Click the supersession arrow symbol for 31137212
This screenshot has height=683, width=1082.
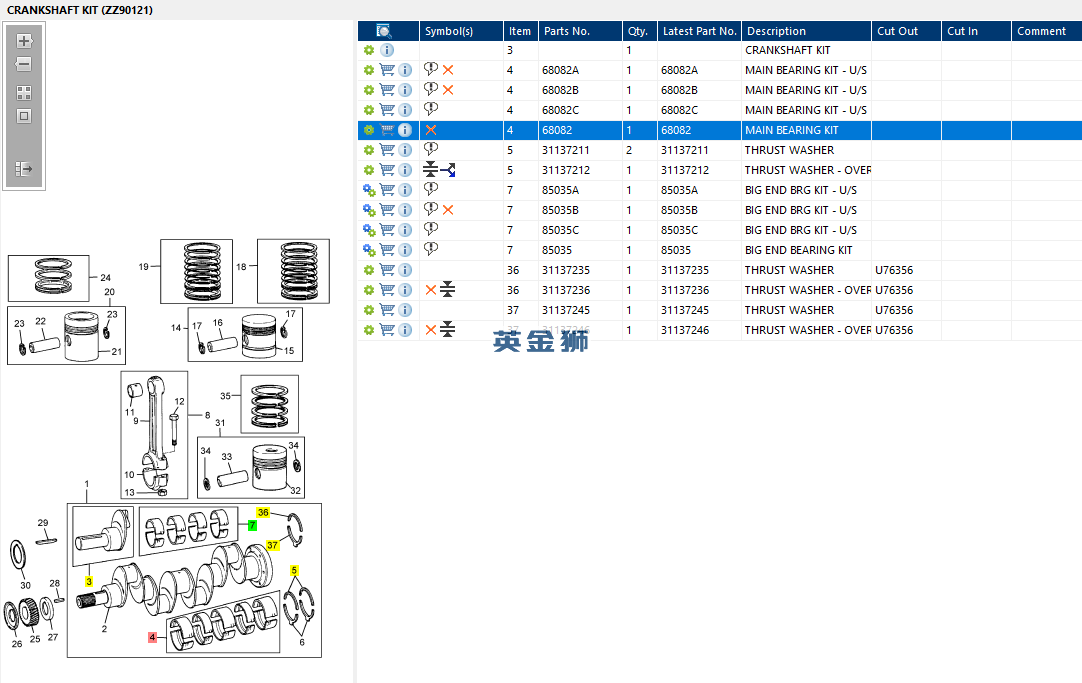449,170
